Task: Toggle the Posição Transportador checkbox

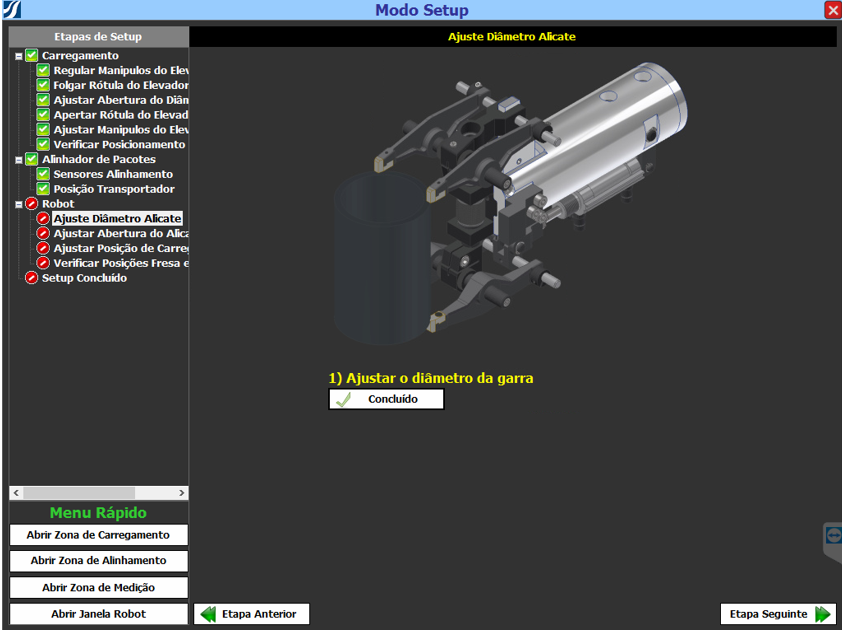Action: (43, 189)
